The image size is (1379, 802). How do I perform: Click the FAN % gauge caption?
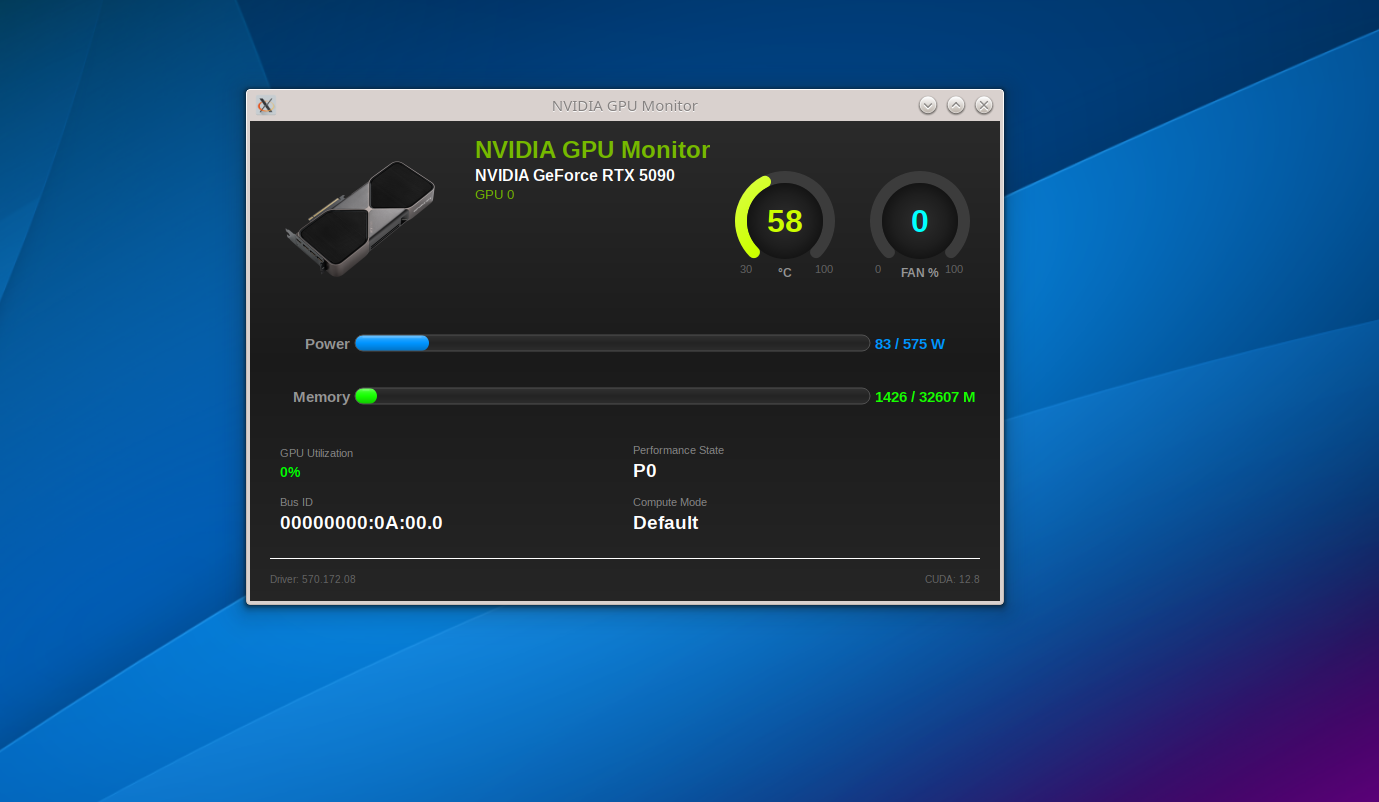920,273
